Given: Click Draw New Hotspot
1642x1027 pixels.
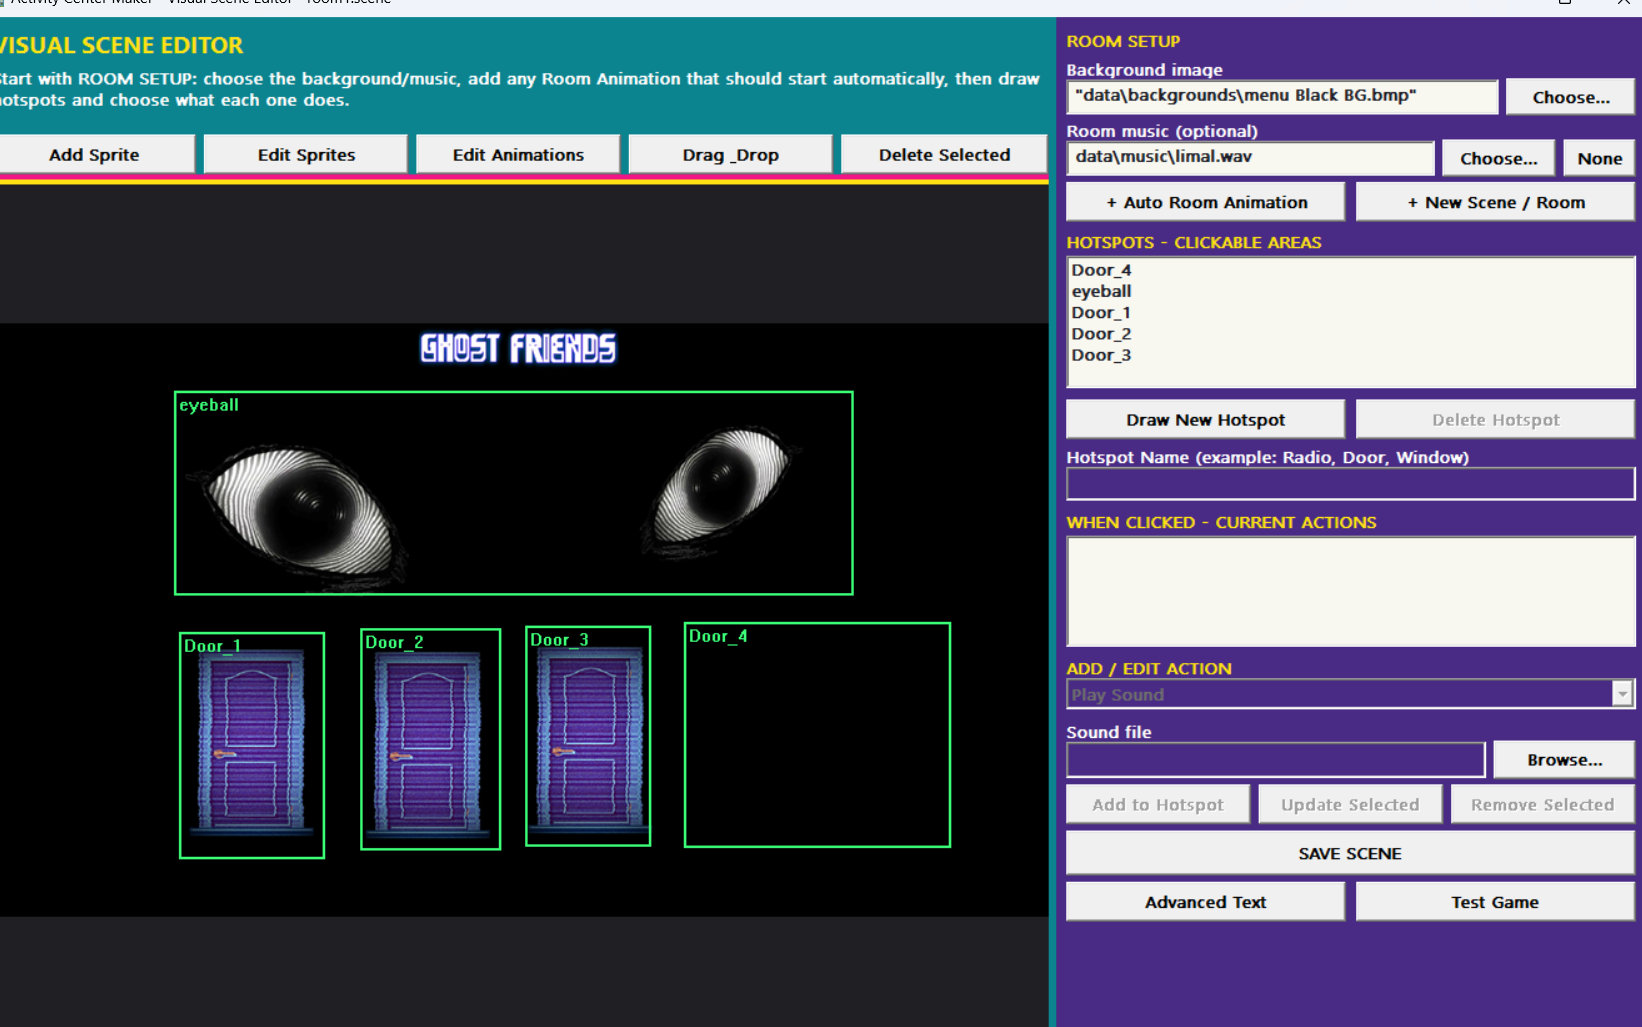Looking at the screenshot, I should pyautogui.click(x=1205, y=420).
